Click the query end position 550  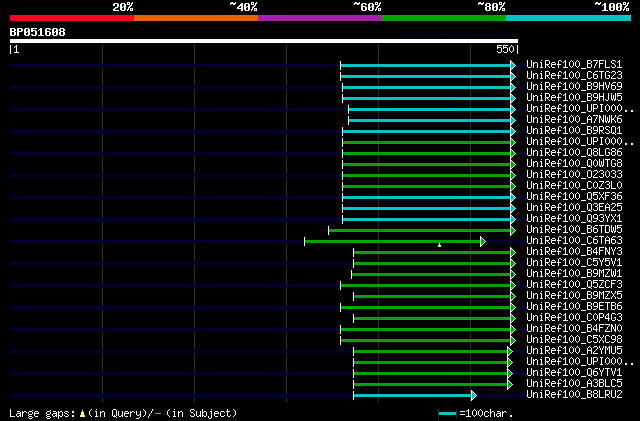point(505,49)
